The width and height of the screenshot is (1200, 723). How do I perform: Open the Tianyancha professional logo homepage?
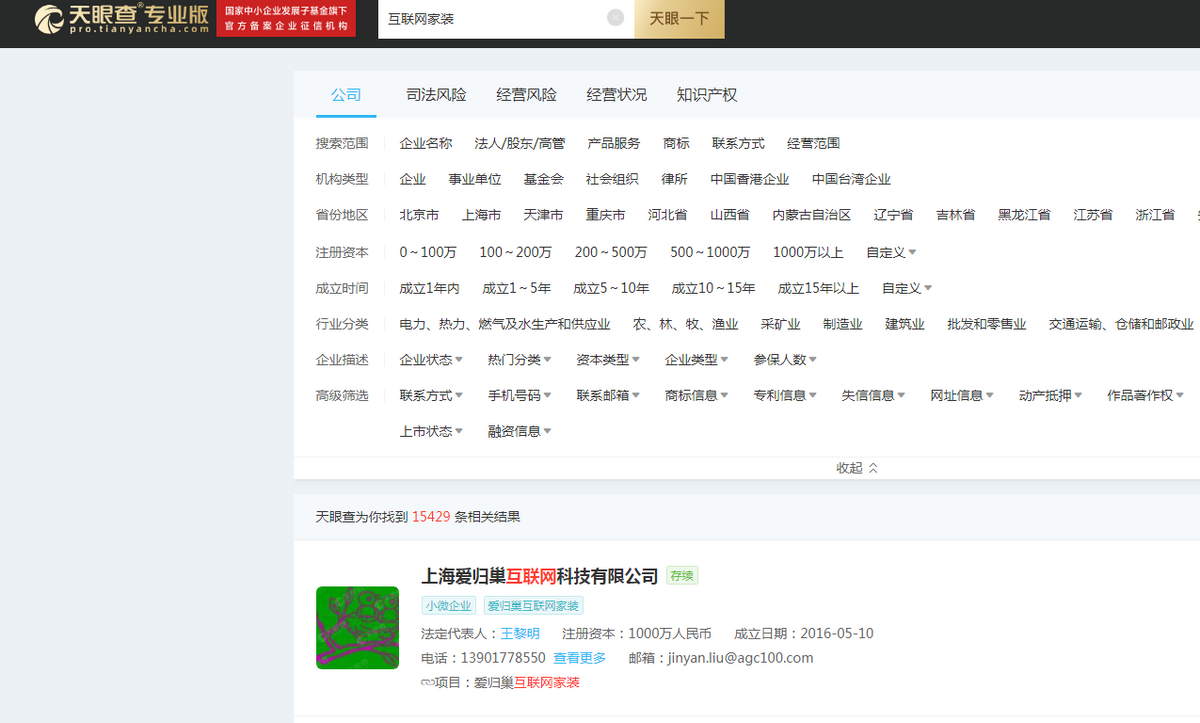122,18
